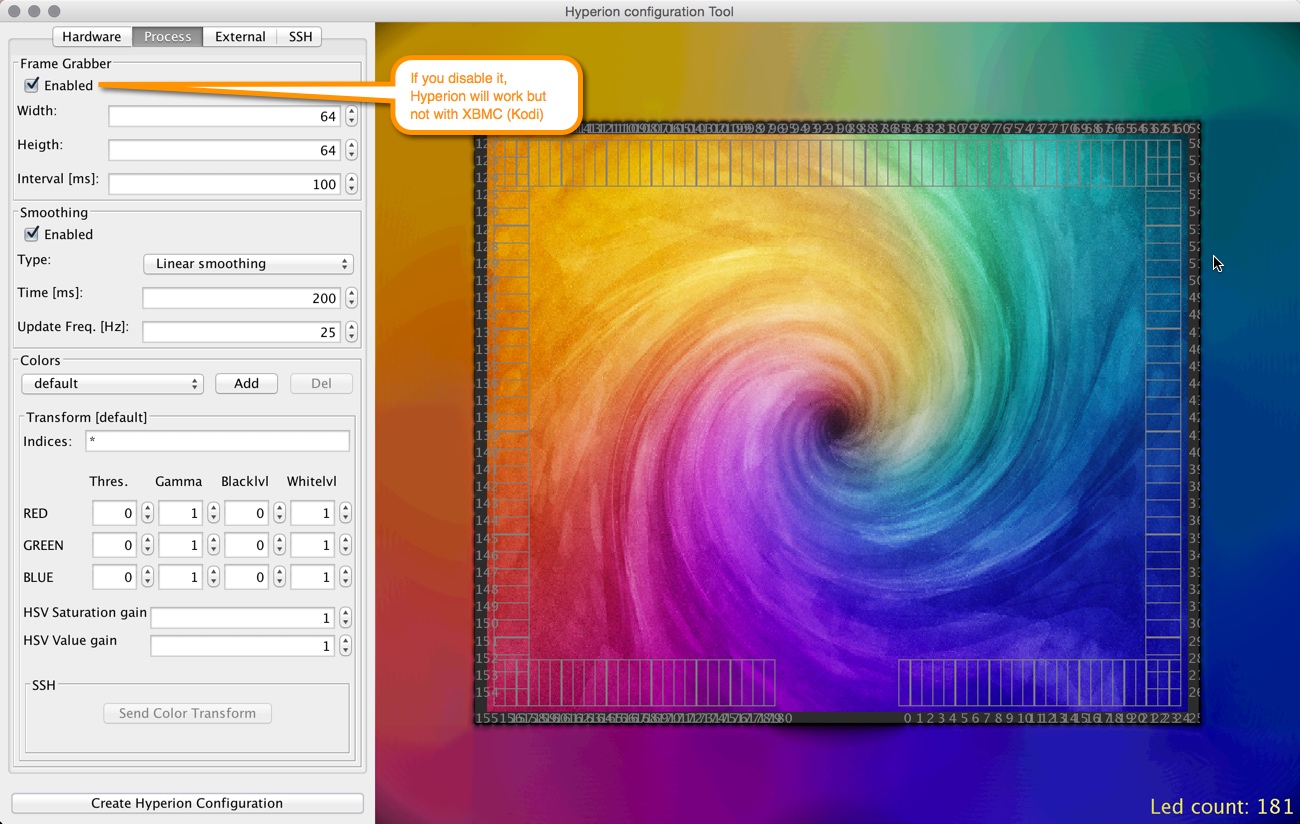Viewport: 1300px width, 824px height.
Task: Click the Update Freq. [Hz] stepper
Action: click(x=351, y=333)
